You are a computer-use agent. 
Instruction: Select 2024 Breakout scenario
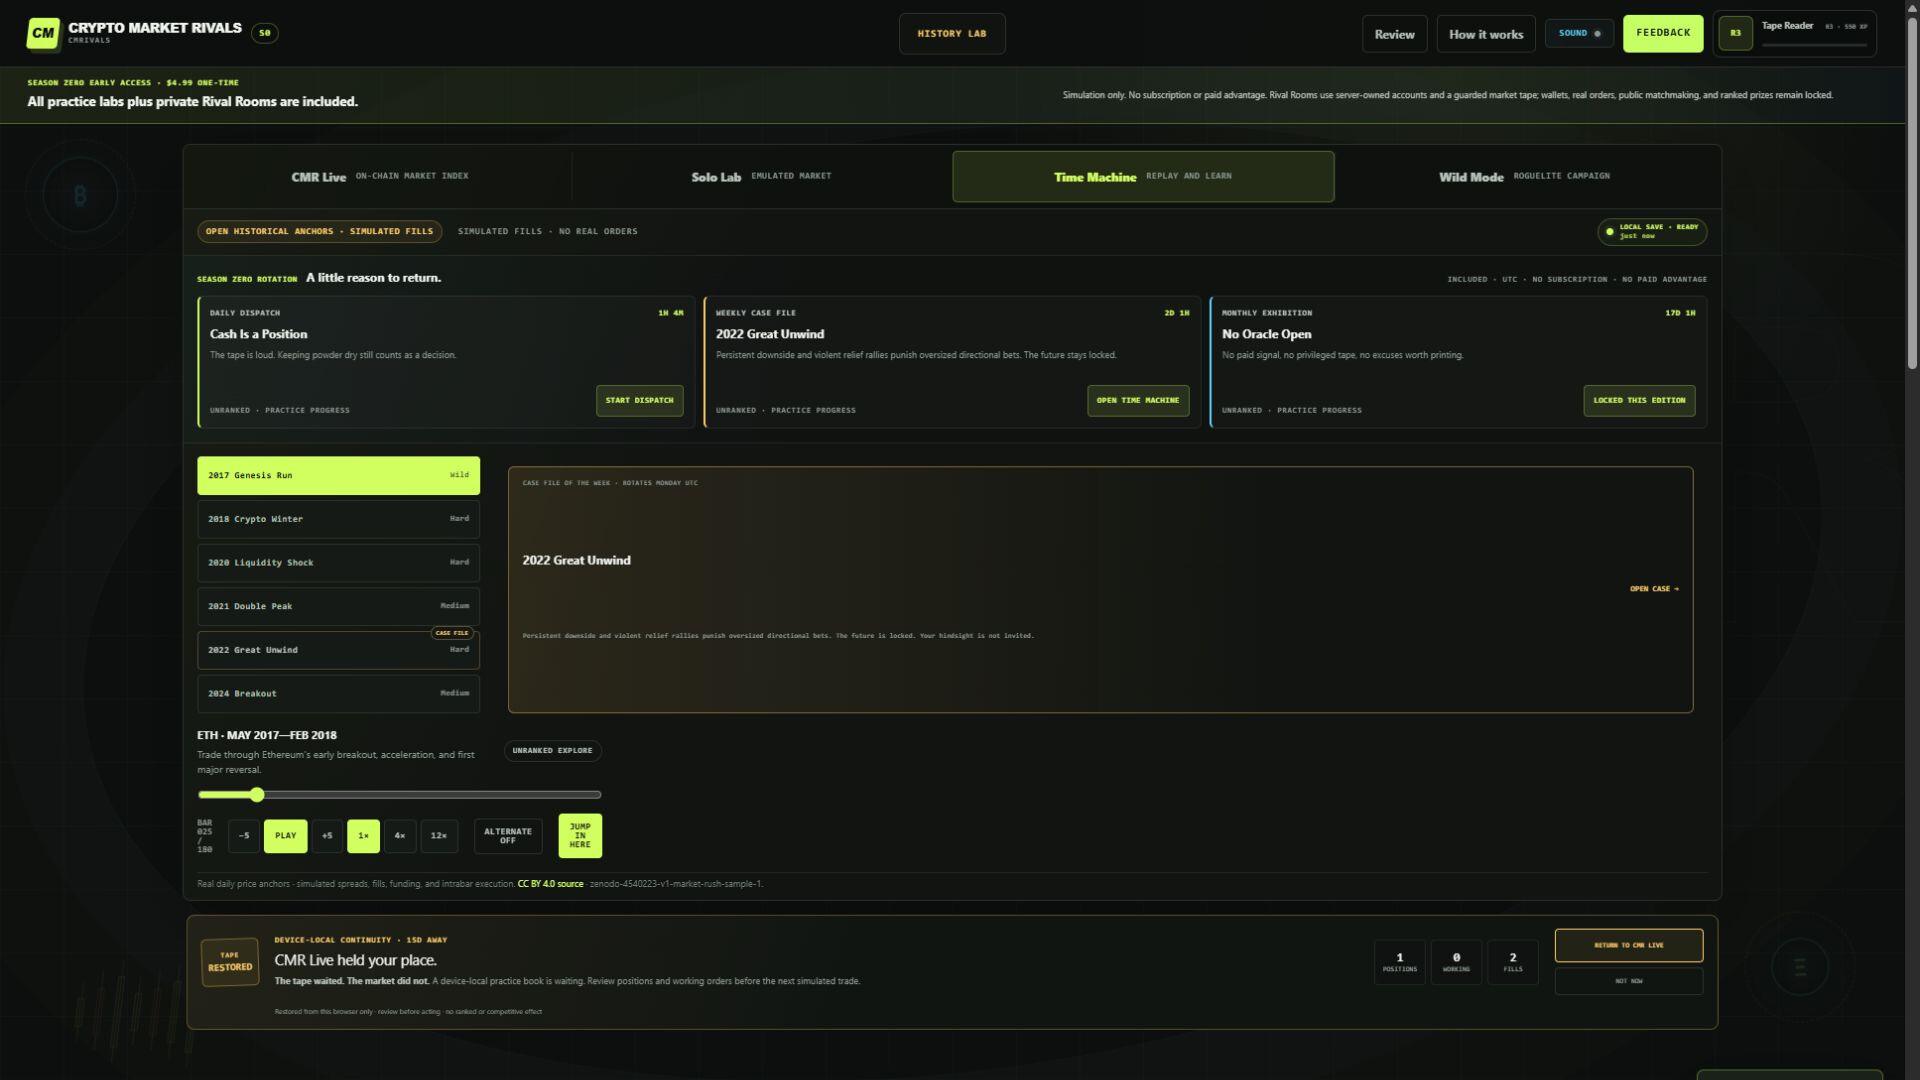[x=338, y=694]
